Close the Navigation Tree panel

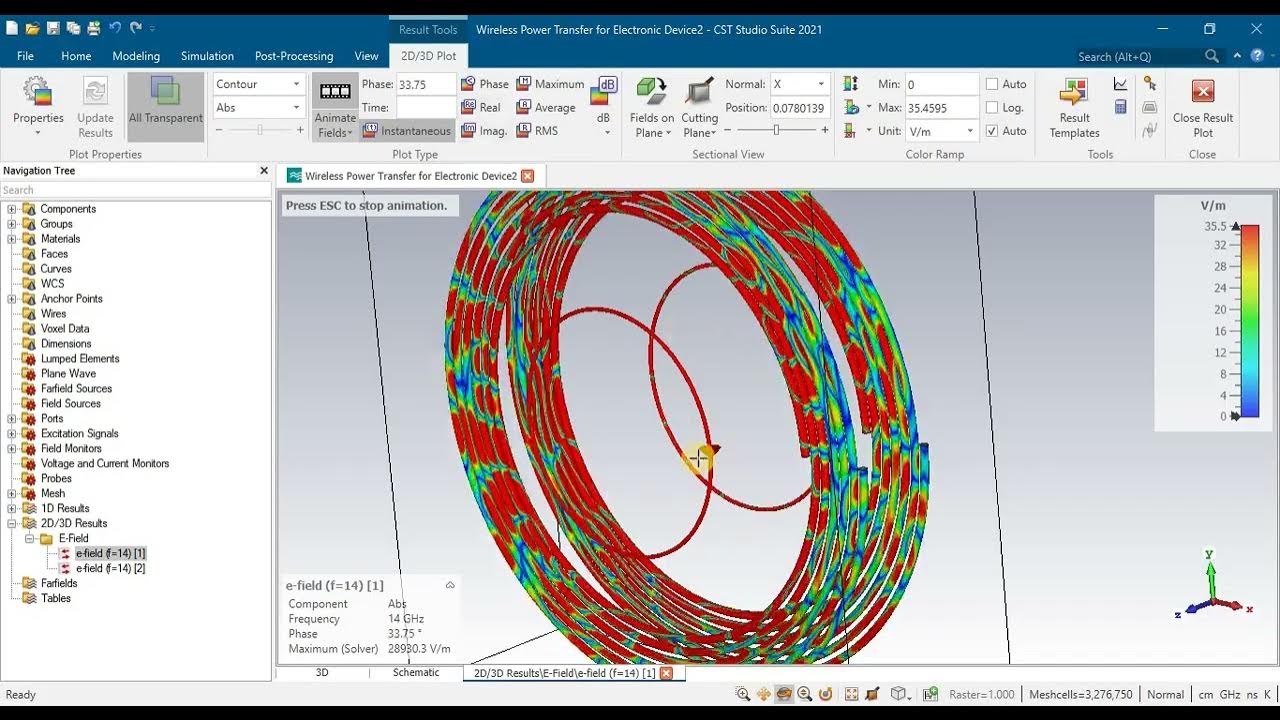tap(264, 171)
